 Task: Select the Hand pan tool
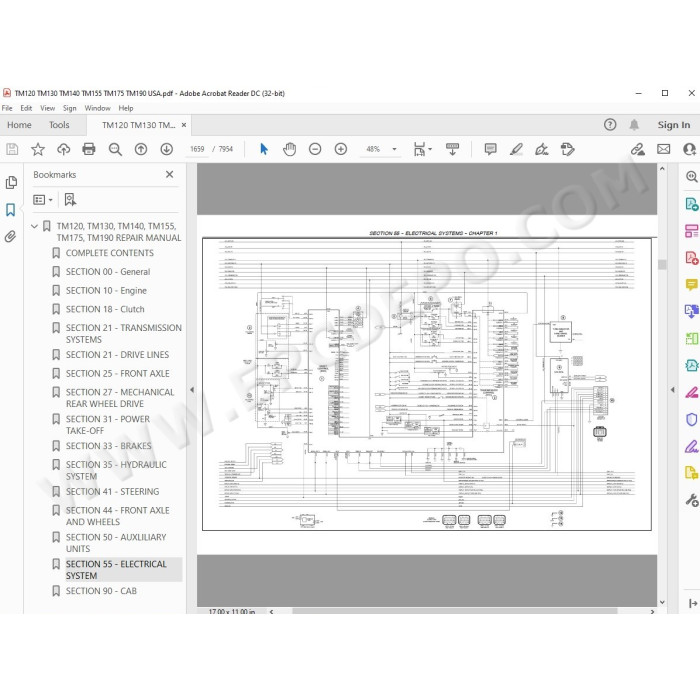(x=289, y=149)
